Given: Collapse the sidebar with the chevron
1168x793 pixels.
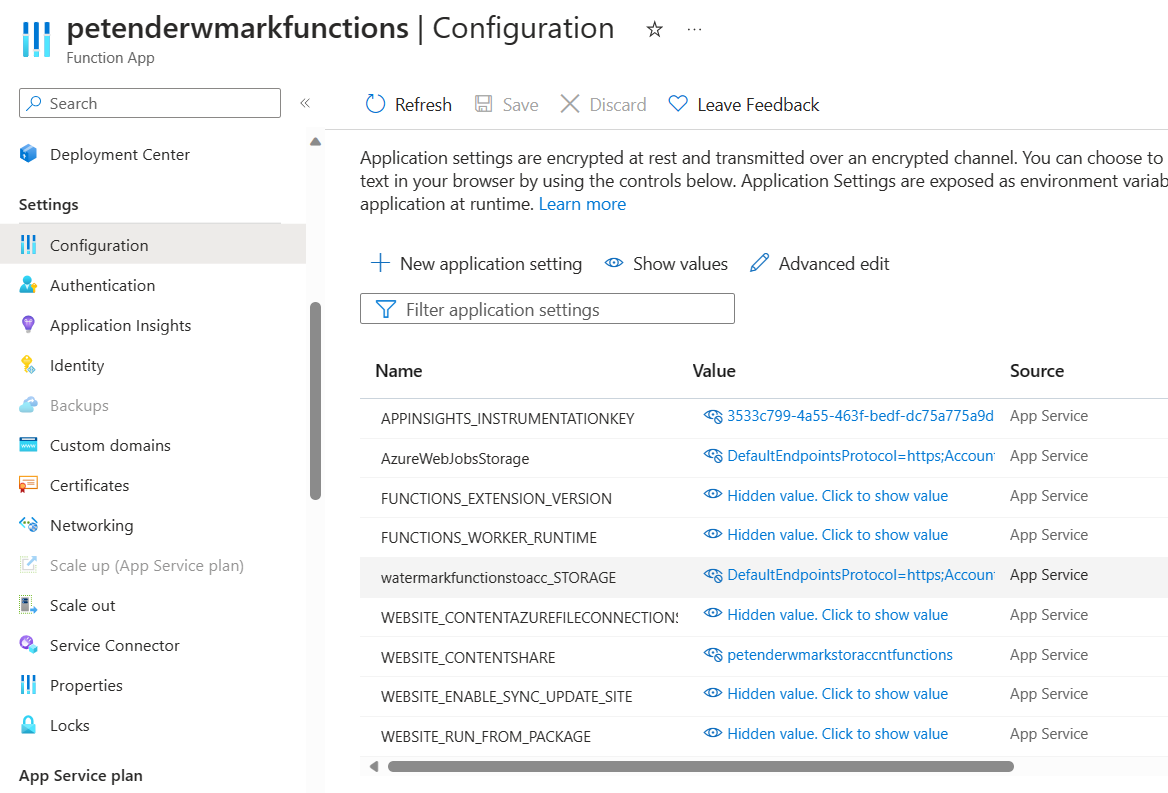Looking at the screenshot, I should 305,103.
